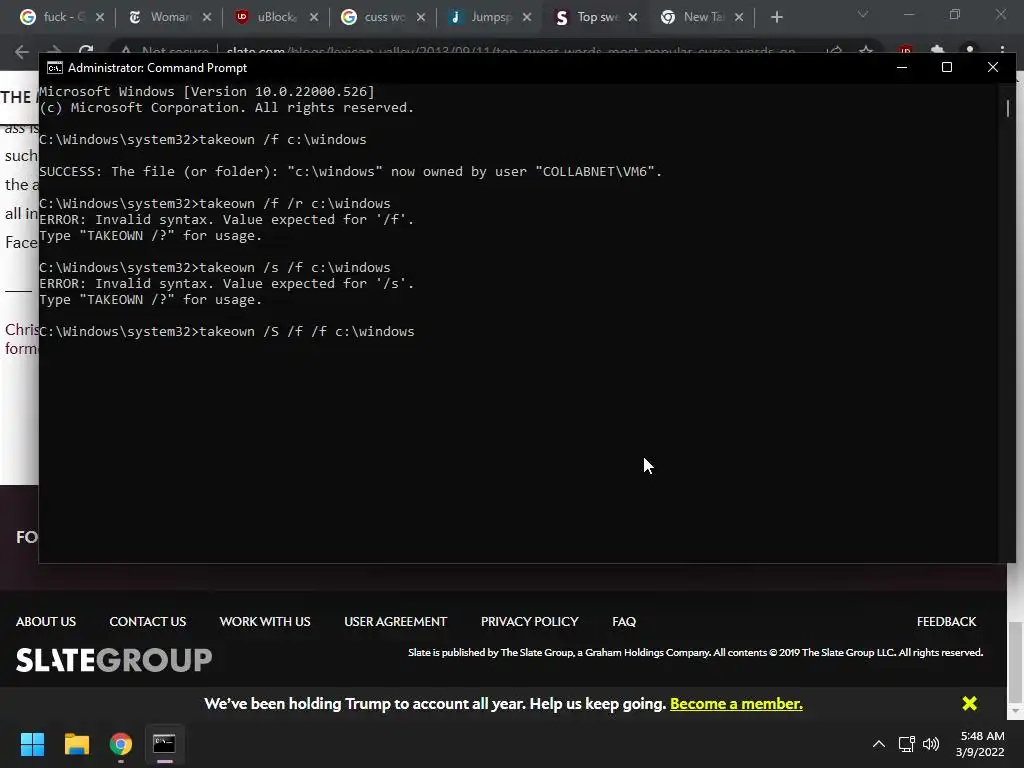Open the FEEDBACK footer link
Viewport: 1024px width, 768px height.
tap(946, 622)
